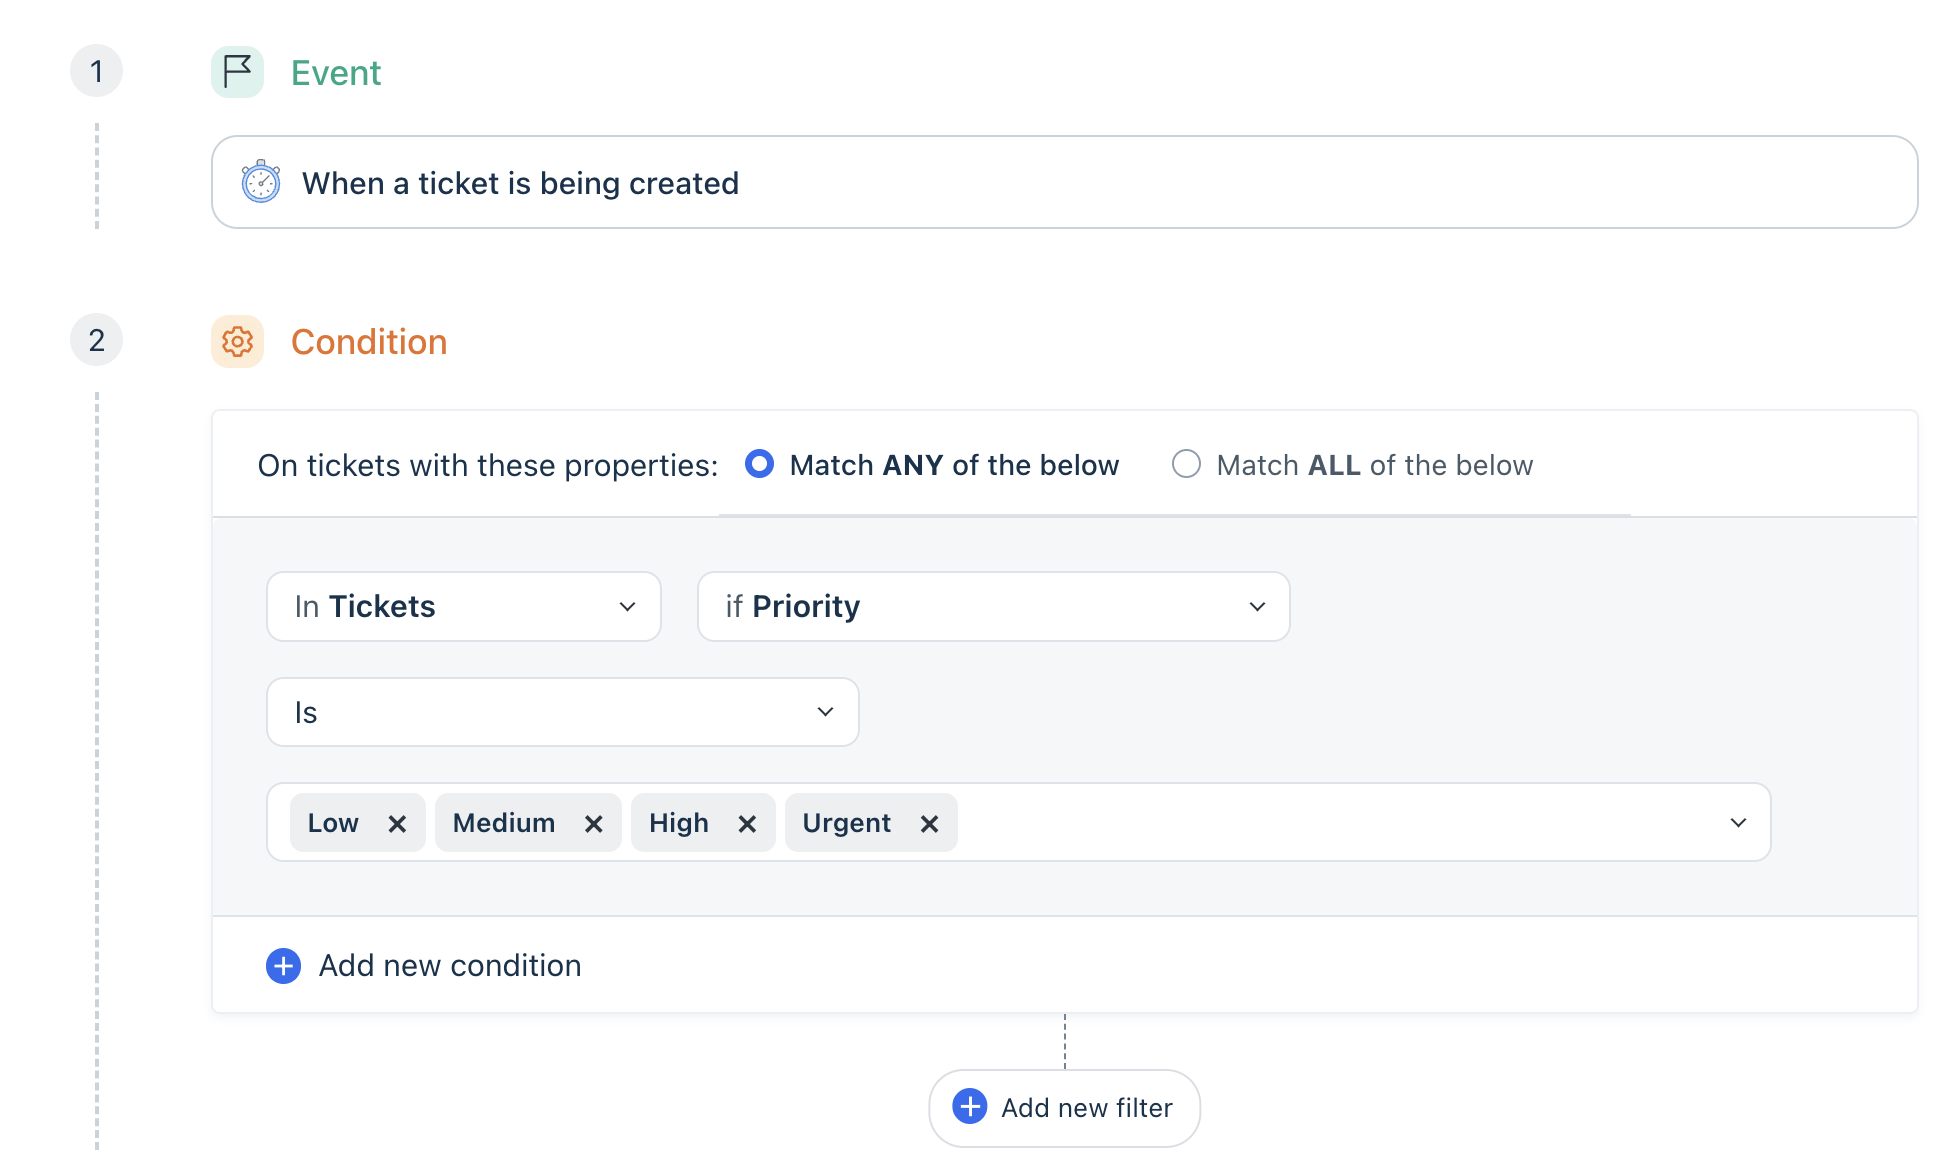Open the Is operator dropdown

click(x=563, y=712)
